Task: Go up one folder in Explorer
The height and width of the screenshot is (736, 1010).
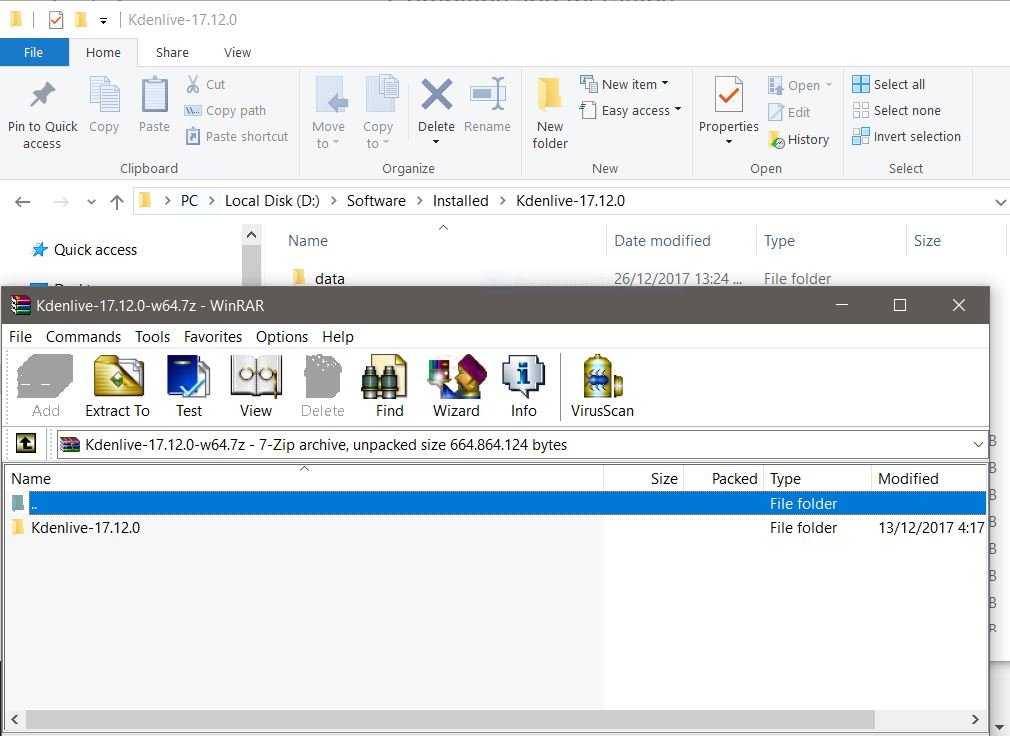Action: pyautogui.click(x=117, y=202)
